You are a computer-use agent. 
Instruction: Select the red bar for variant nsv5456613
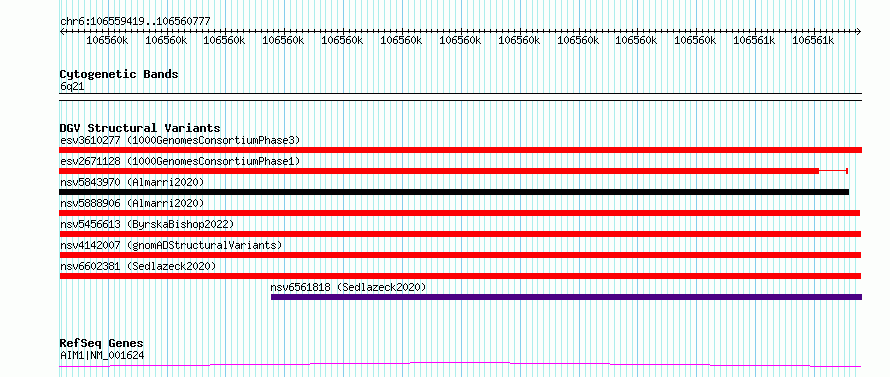point(460,234)
